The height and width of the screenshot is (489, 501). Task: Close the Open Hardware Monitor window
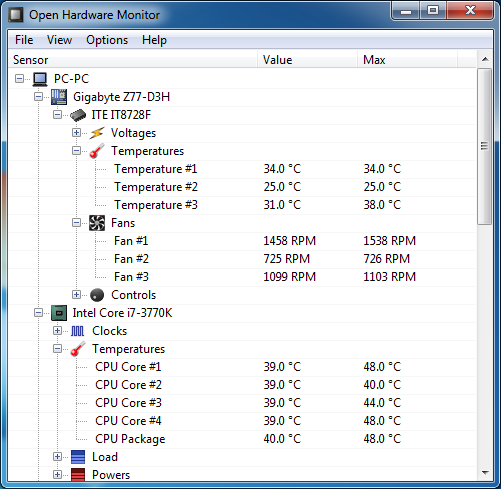click(x=470, y=11)
